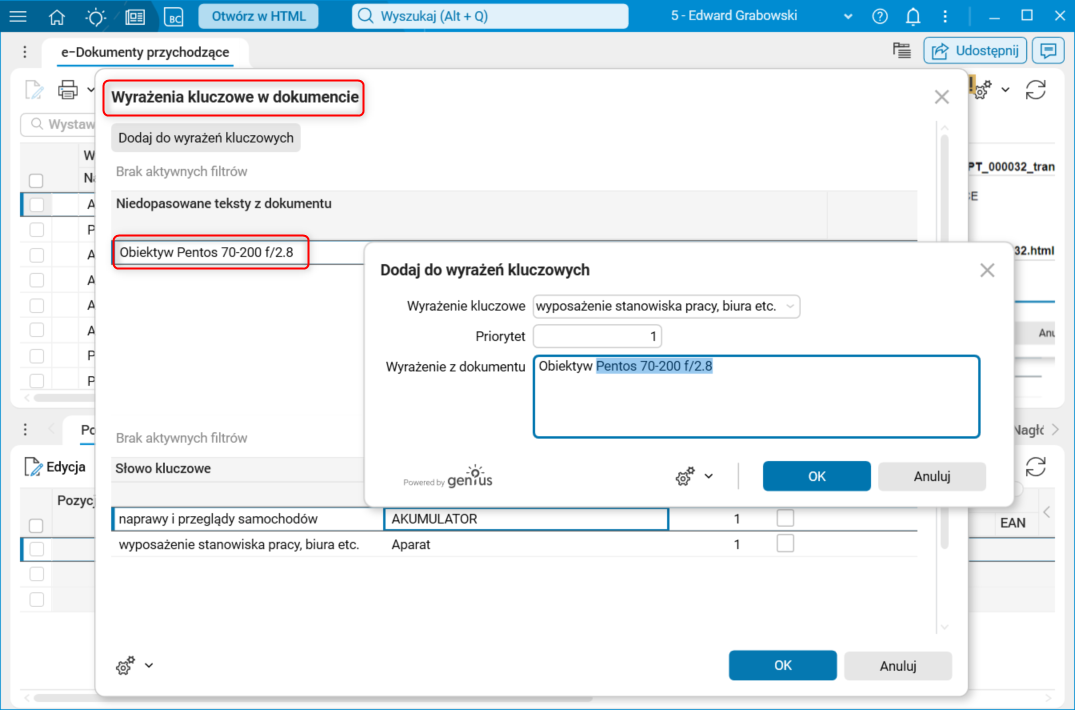Image resolution: width=1075 pixels, height=710 pixels.
Task: Click Niedopasowane teksty z dokumentu header
Action: tap(224, 204)
